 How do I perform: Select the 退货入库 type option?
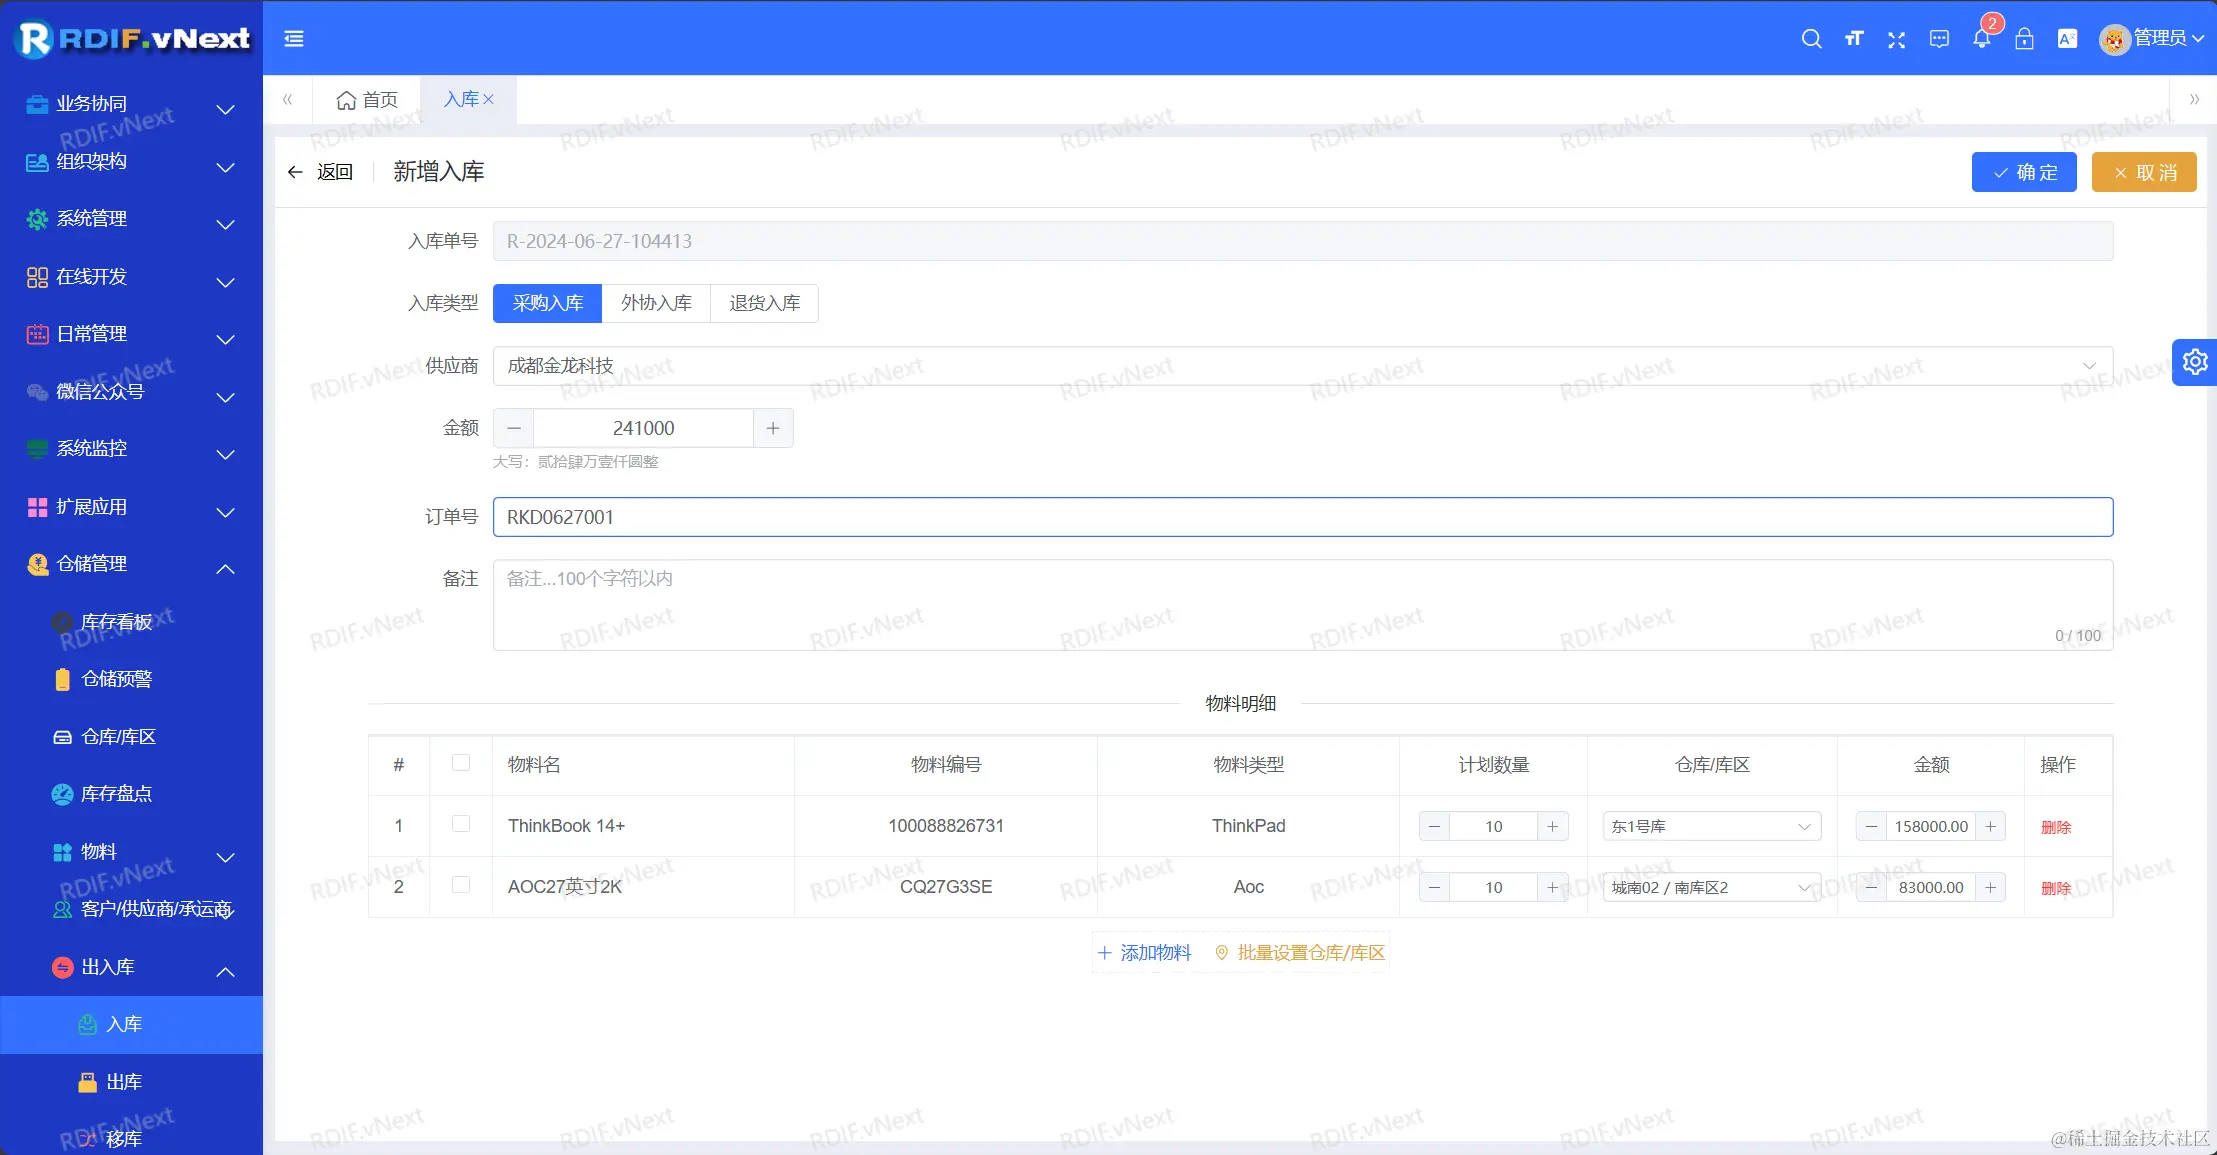click(x=764, y=303)
